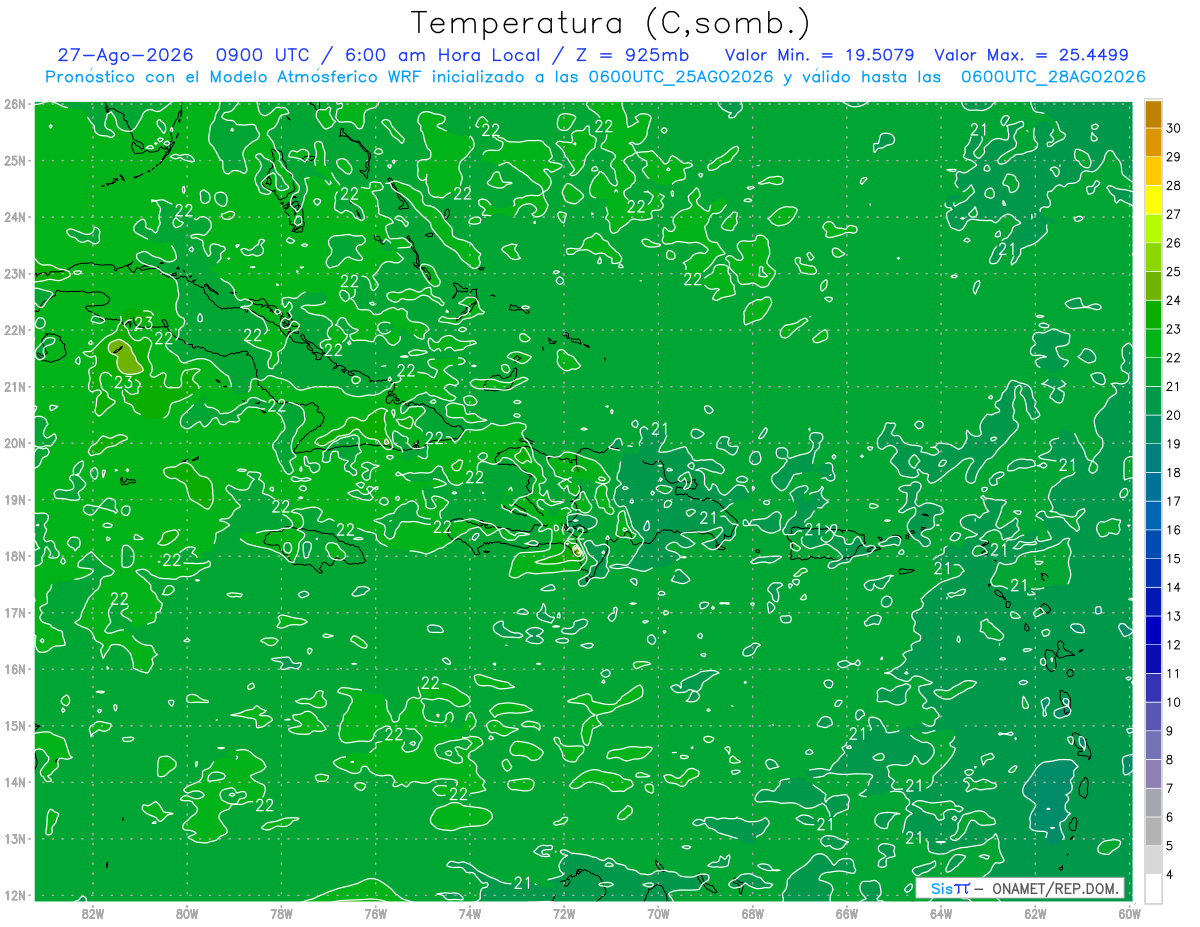Click the 19N latitude axis label
1200x927 pixels.
[x=14, y=499]
